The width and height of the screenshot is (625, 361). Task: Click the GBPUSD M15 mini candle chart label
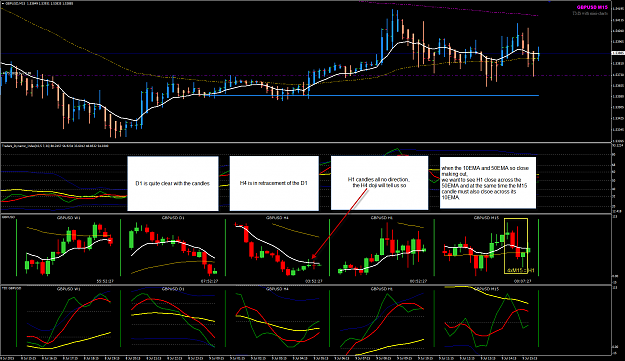486,218
